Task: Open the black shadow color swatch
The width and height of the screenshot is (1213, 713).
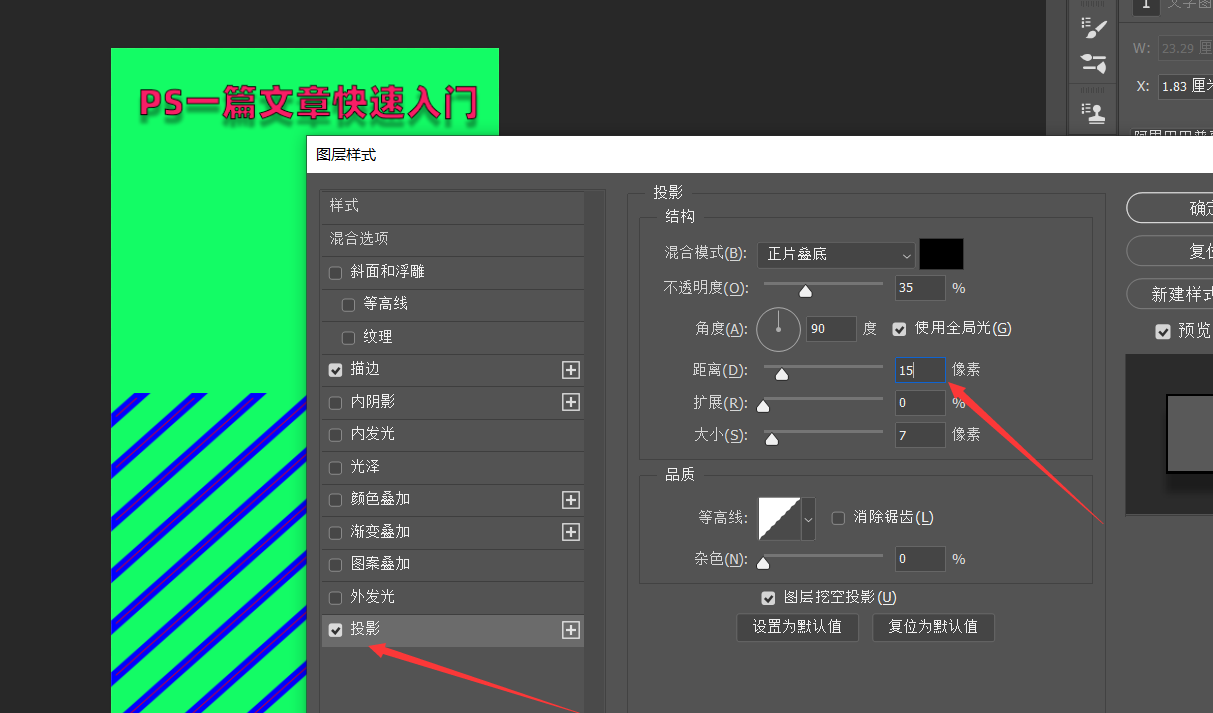Action: [941, 254]
